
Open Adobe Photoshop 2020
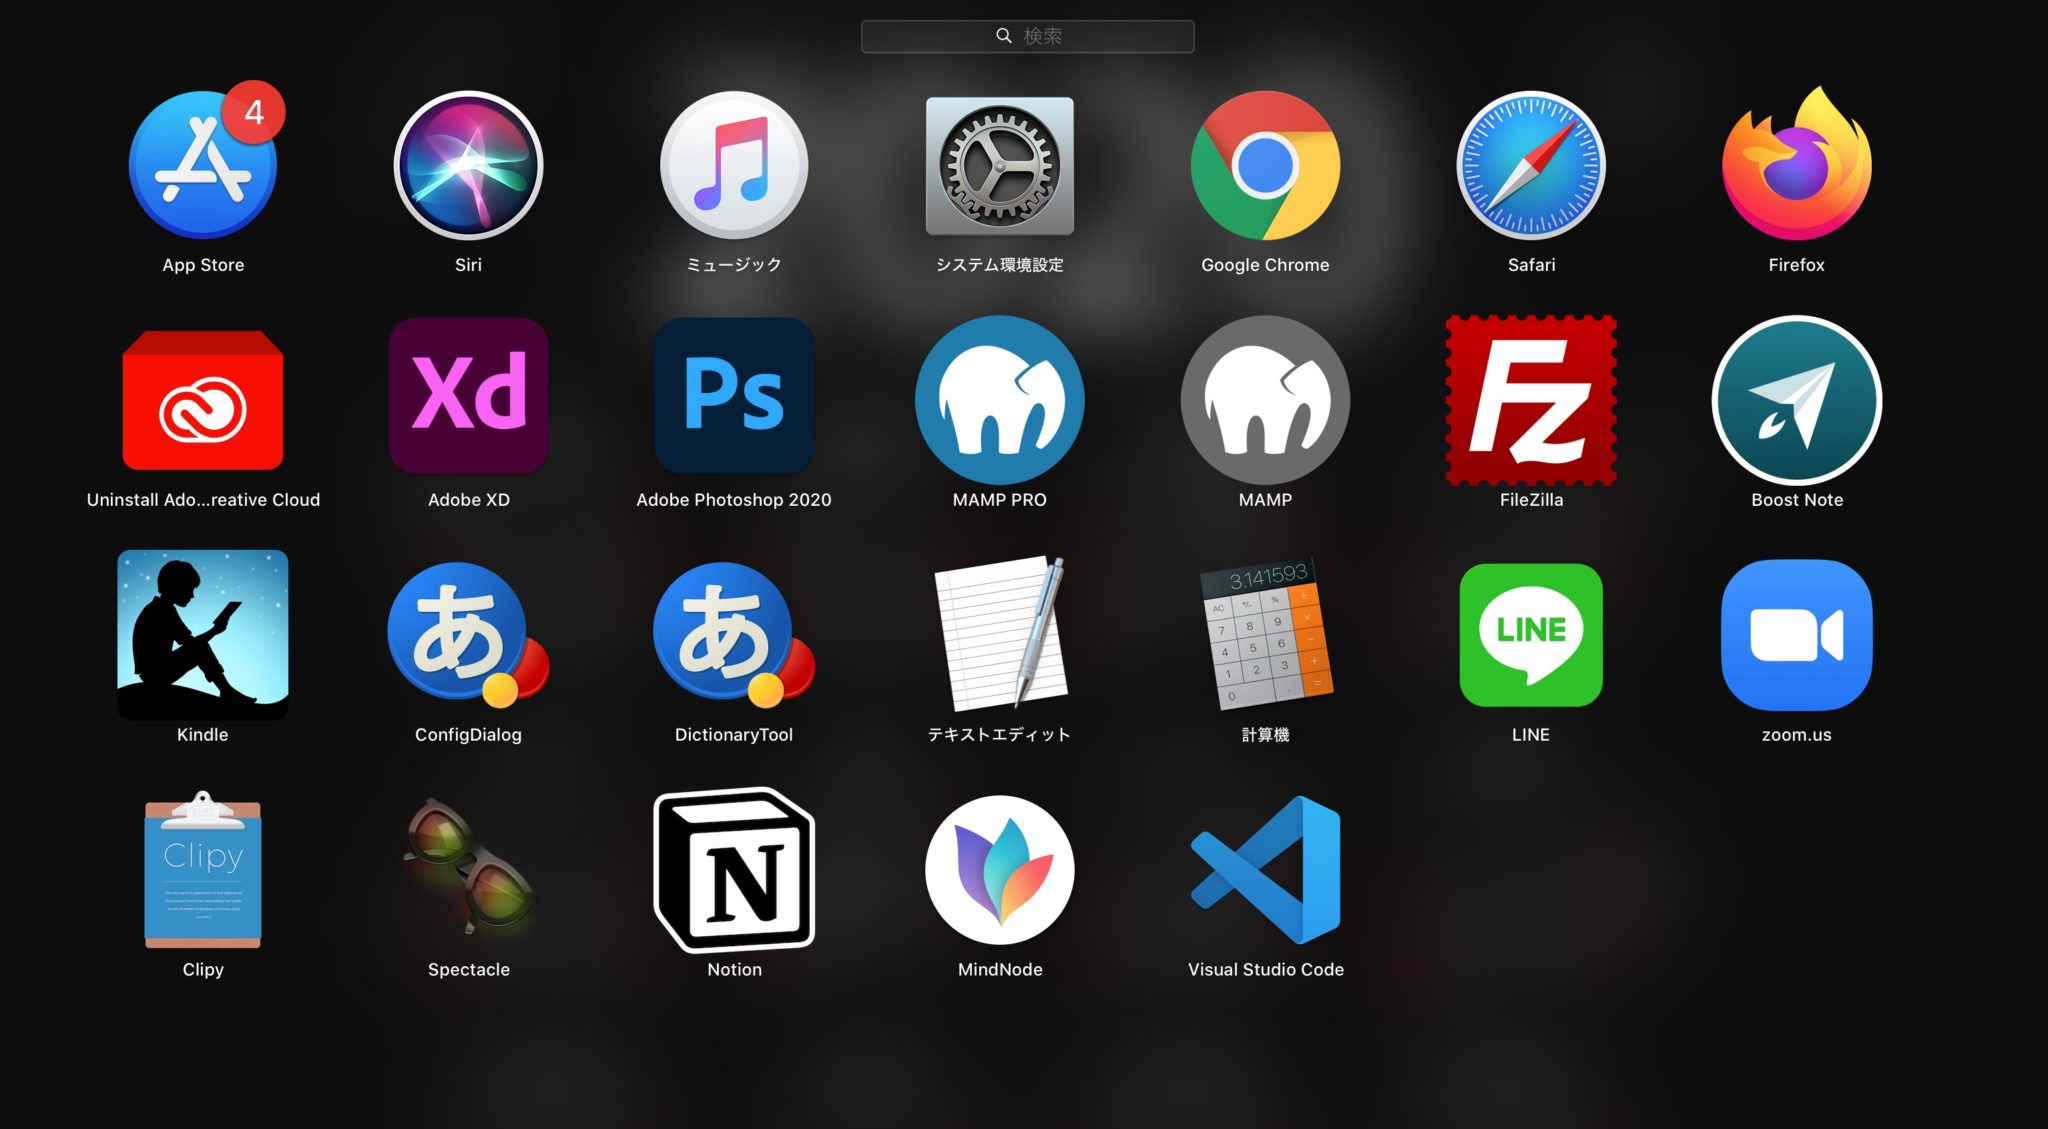coord(734,396)
